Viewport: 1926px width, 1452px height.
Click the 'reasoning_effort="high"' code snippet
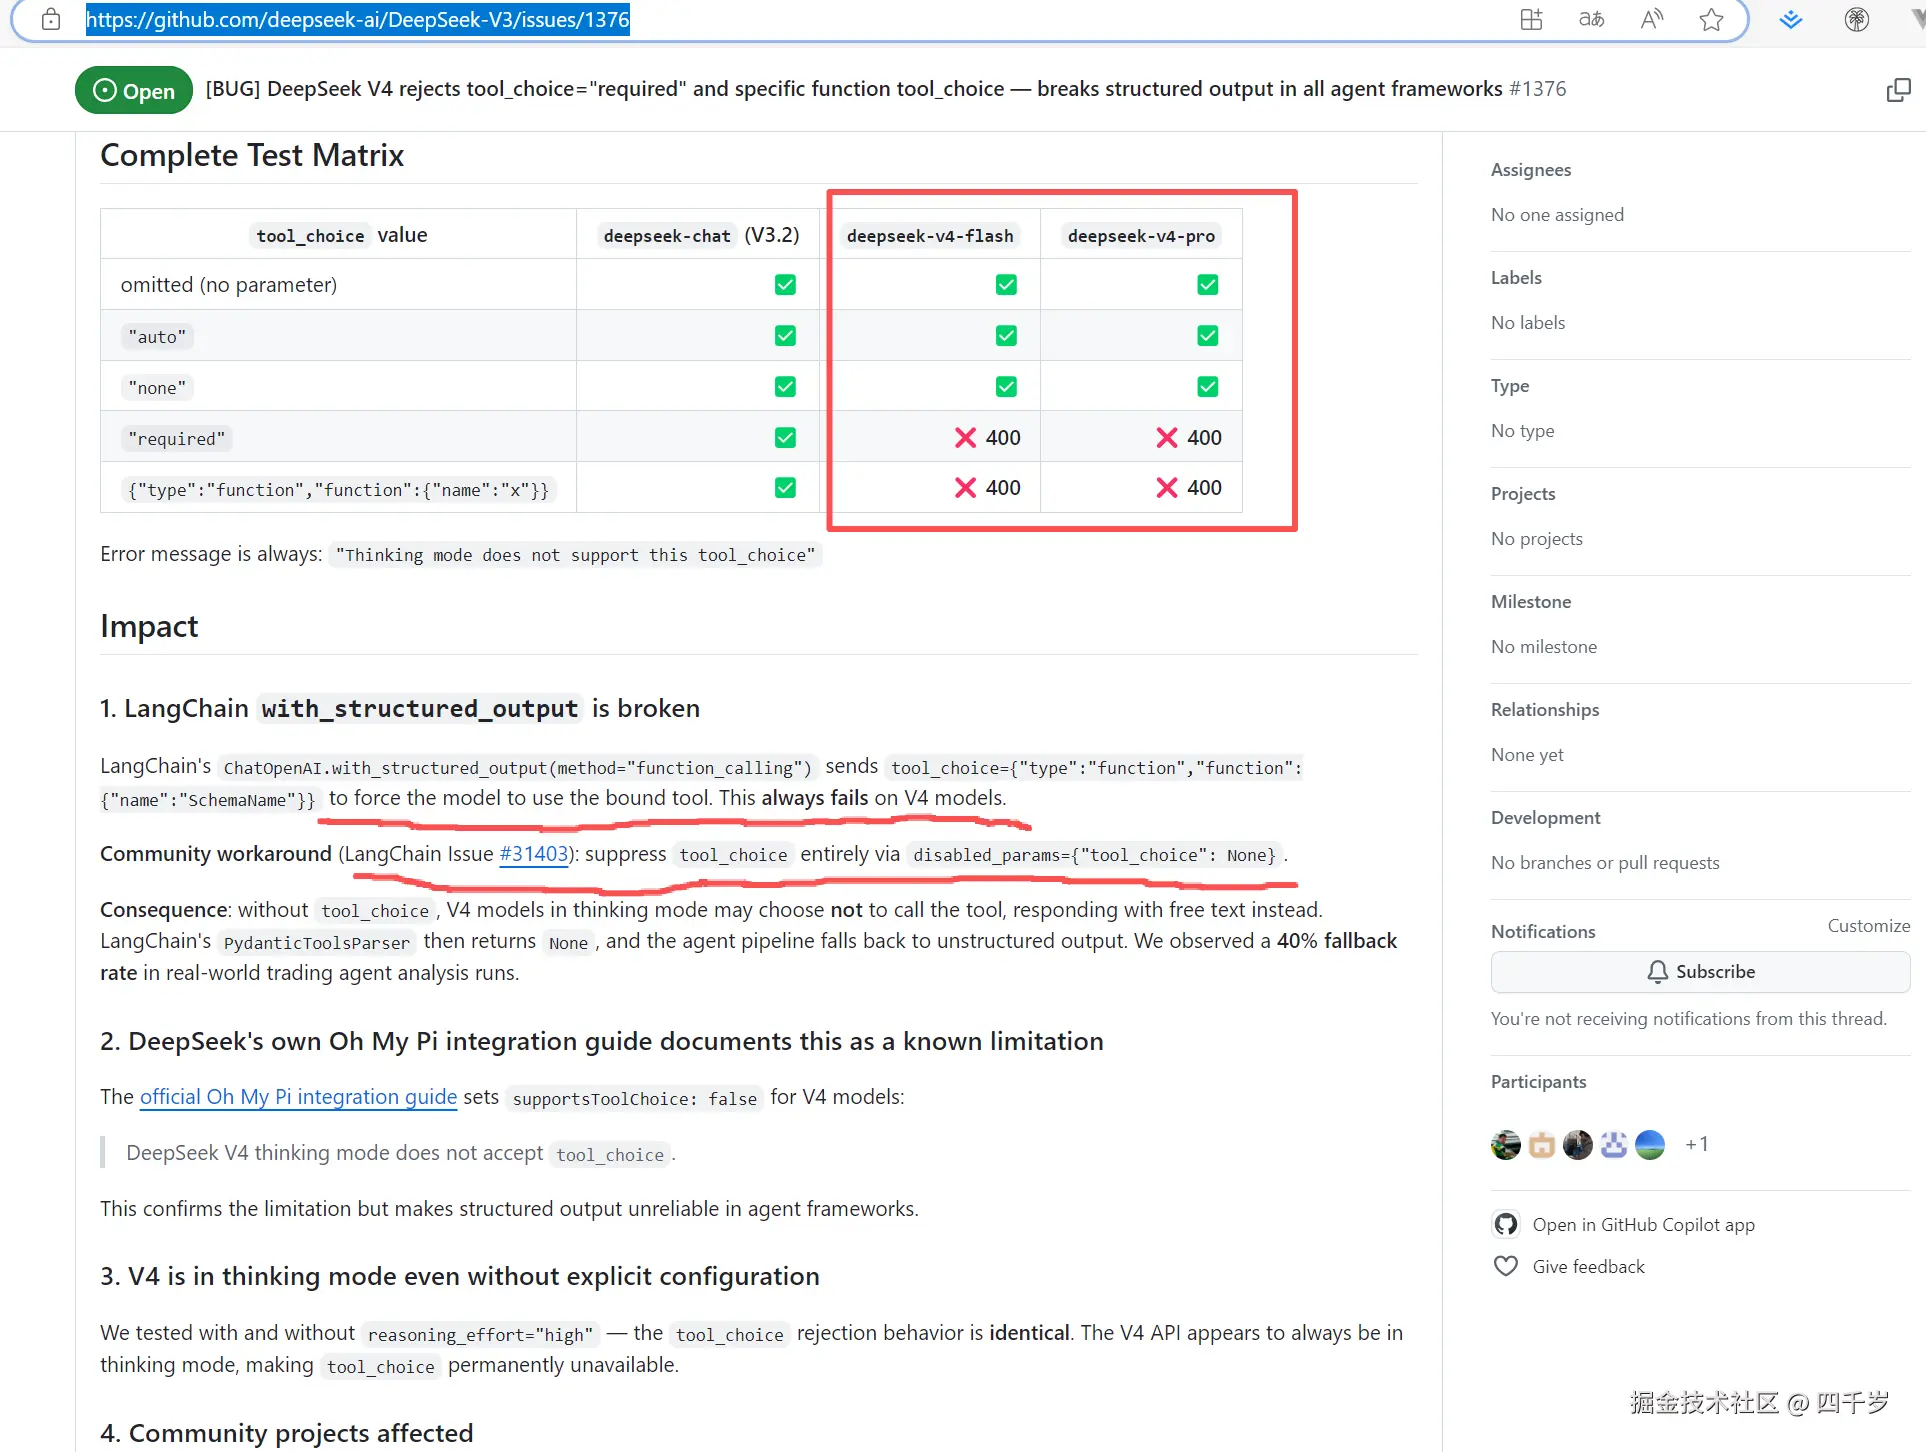click(x=480, y=1334)
